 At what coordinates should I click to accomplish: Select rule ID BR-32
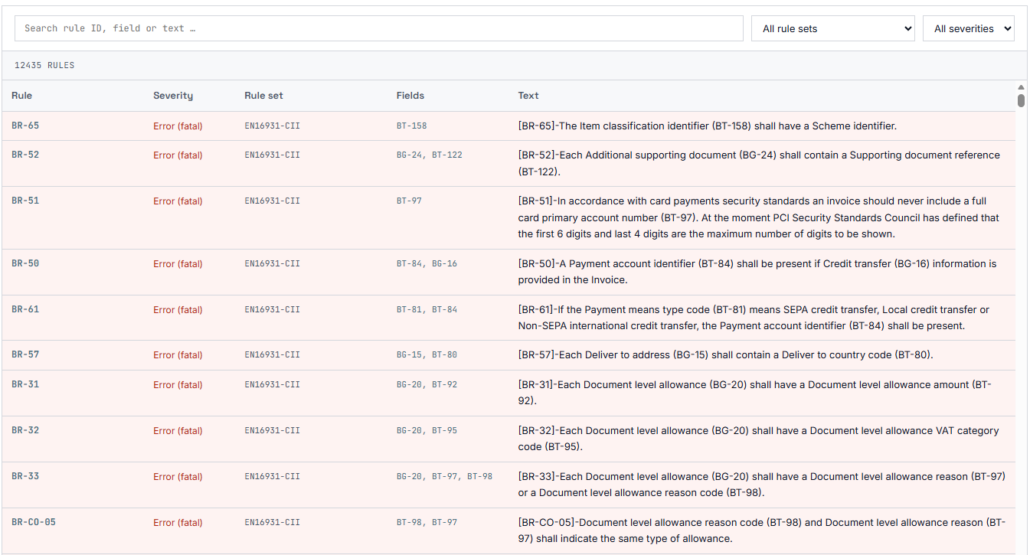(25, 430)
